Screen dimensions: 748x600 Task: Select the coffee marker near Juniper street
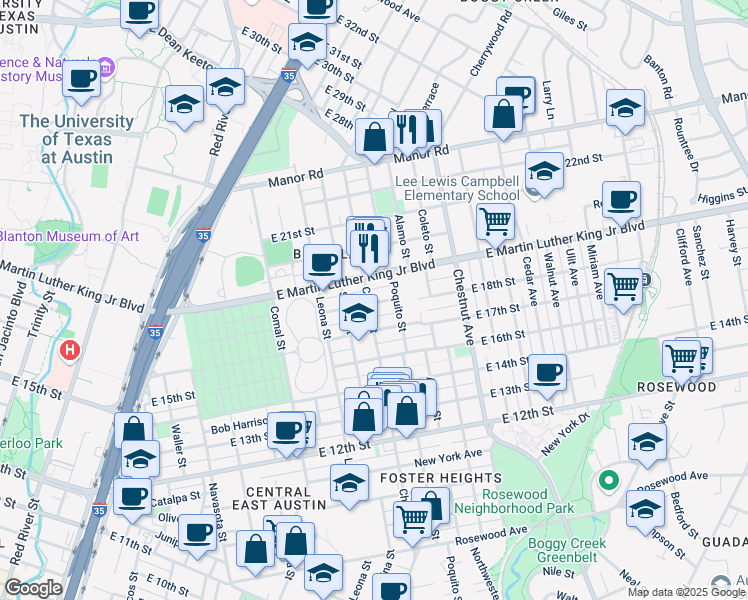[x=197, y=534]
